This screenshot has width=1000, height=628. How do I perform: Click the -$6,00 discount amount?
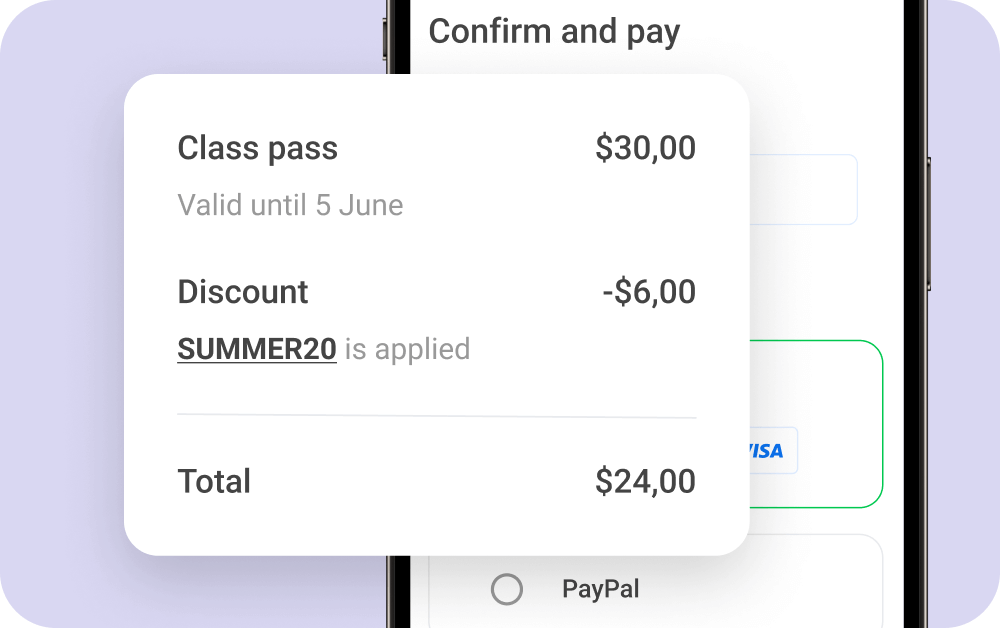649,292
